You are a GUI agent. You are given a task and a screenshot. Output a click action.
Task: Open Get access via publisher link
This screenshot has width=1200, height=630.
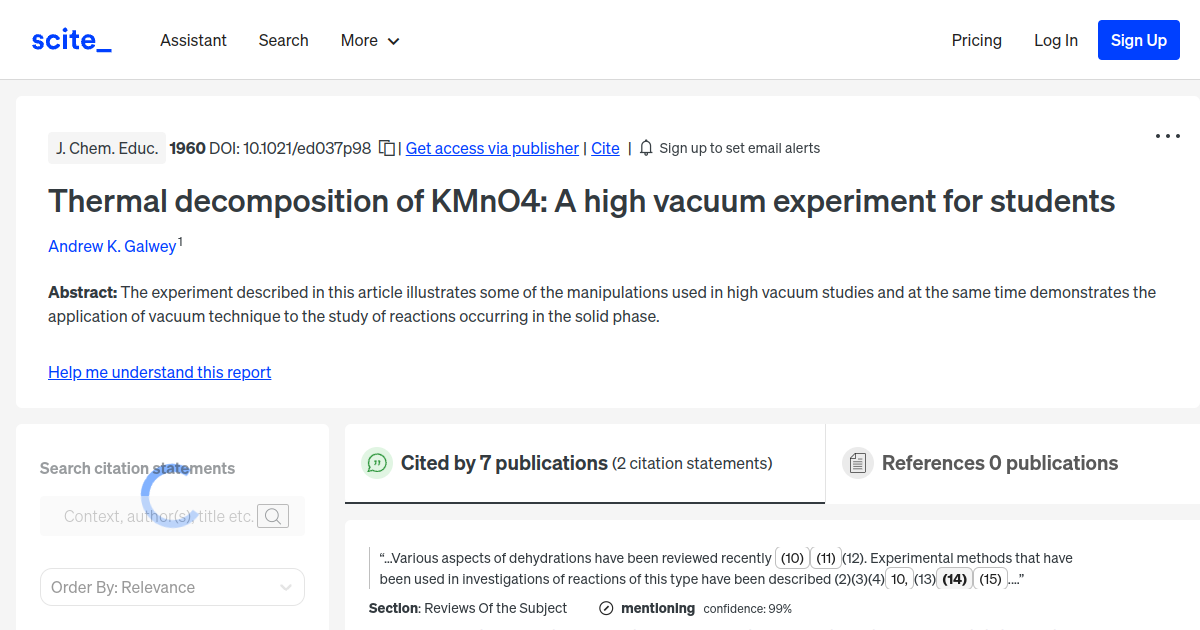coord(491,148)
